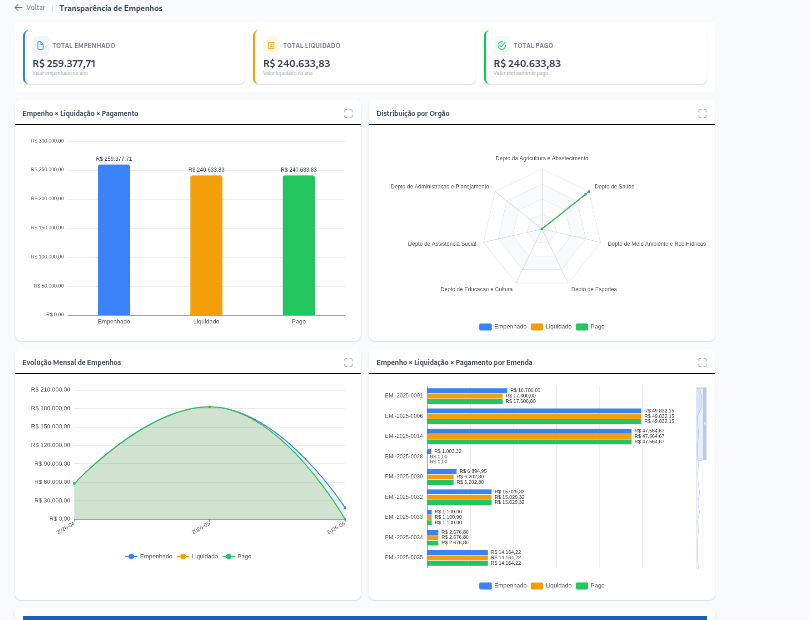This screenshot has height=620, width=809.
Task: Toggle Liquidado in the Emenda chart legend
Action: (x=552, y=586)
